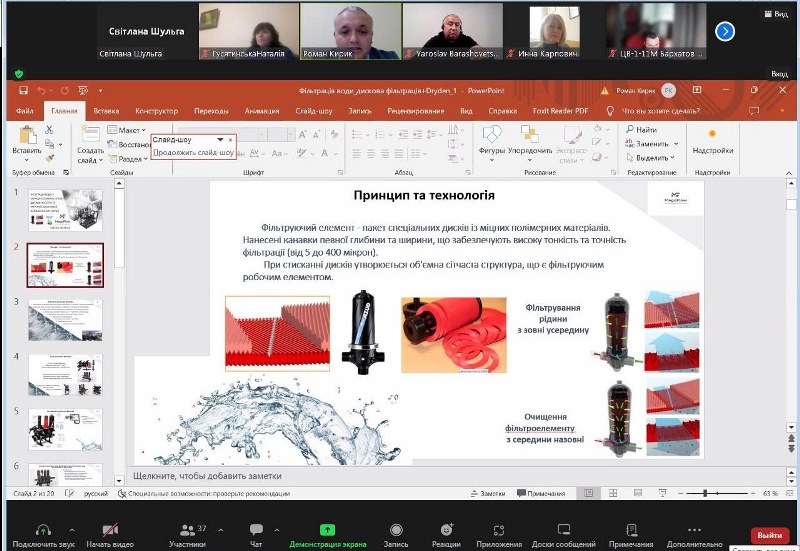Click Найти search button in editing group

pyautogui.click(x=641, y=130)
